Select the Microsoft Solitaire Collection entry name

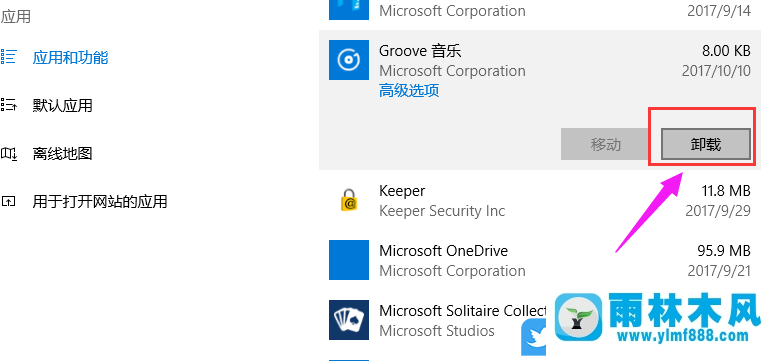tap(462, 311)
